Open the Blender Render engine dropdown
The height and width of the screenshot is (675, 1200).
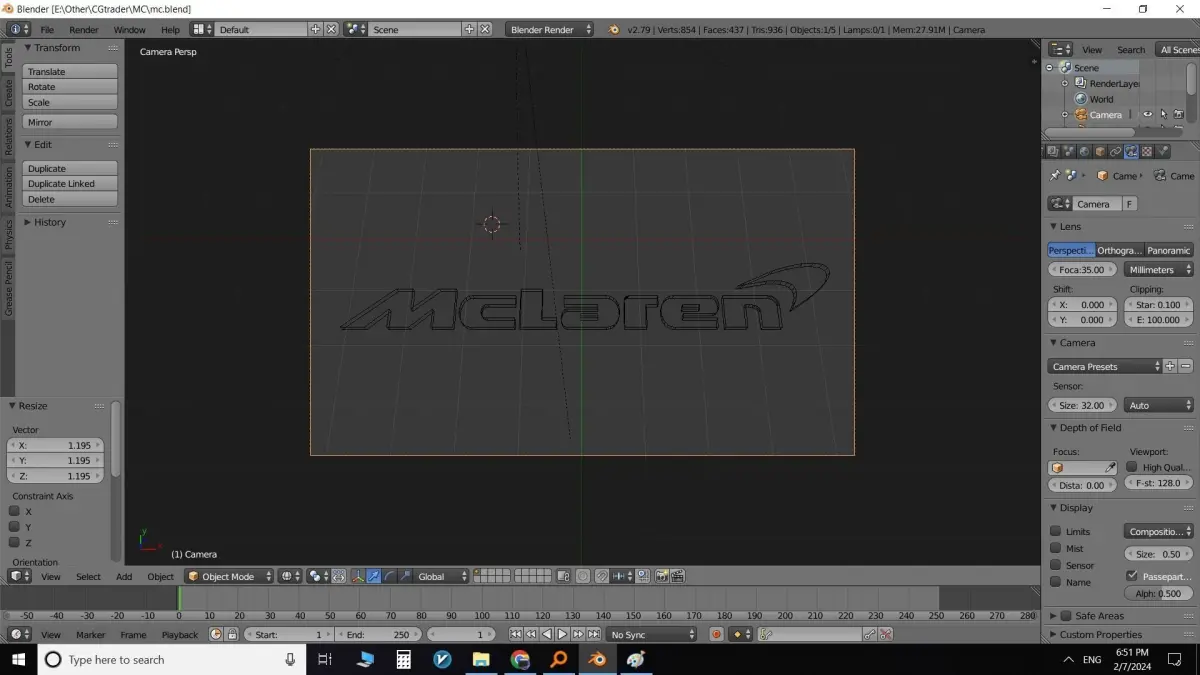click(x=550, y=29)
